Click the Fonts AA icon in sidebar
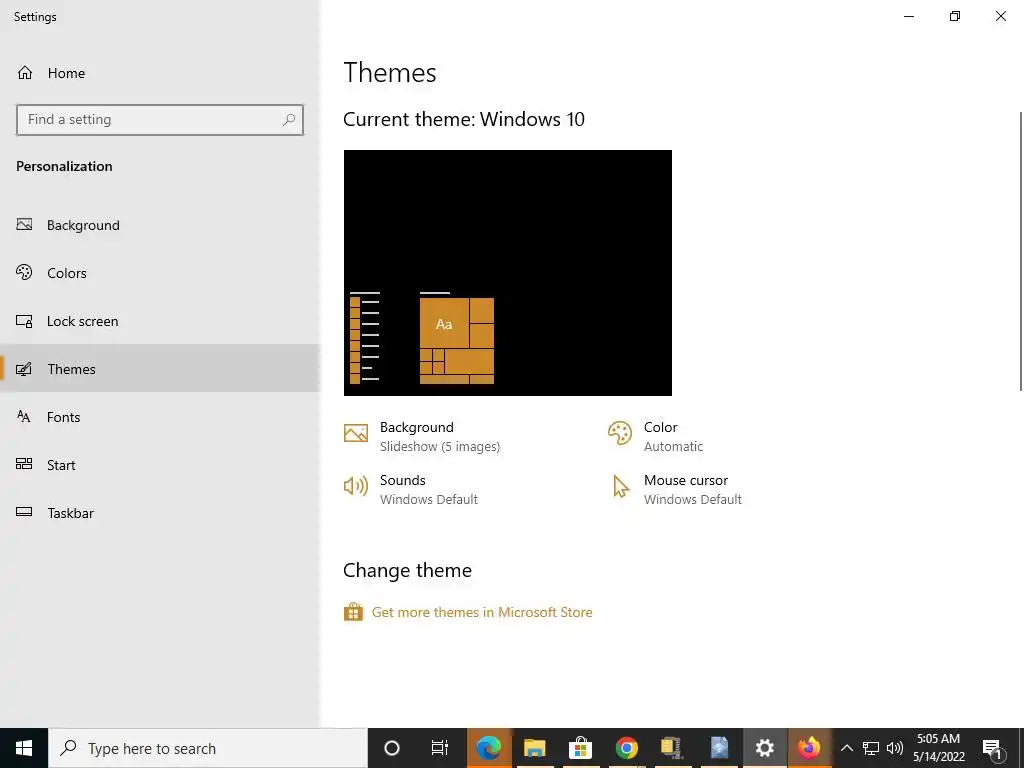1024x768 pixels. tap(24, 417)
